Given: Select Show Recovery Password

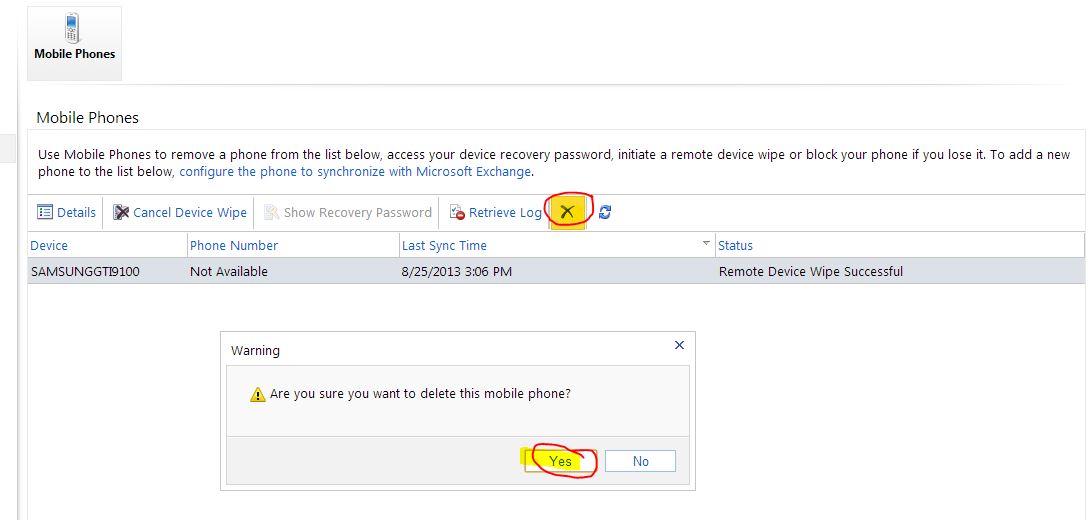Looking at the screenshot, I should pyautogui.click(x=348, y=212).
